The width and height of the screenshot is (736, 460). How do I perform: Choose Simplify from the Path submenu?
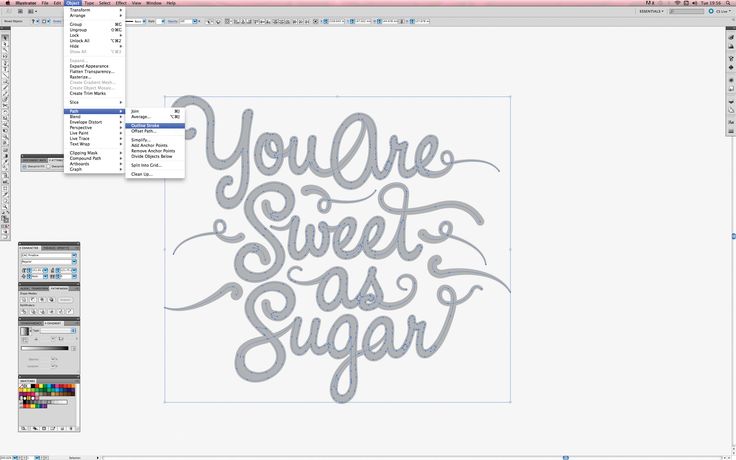tap(155, 140)
